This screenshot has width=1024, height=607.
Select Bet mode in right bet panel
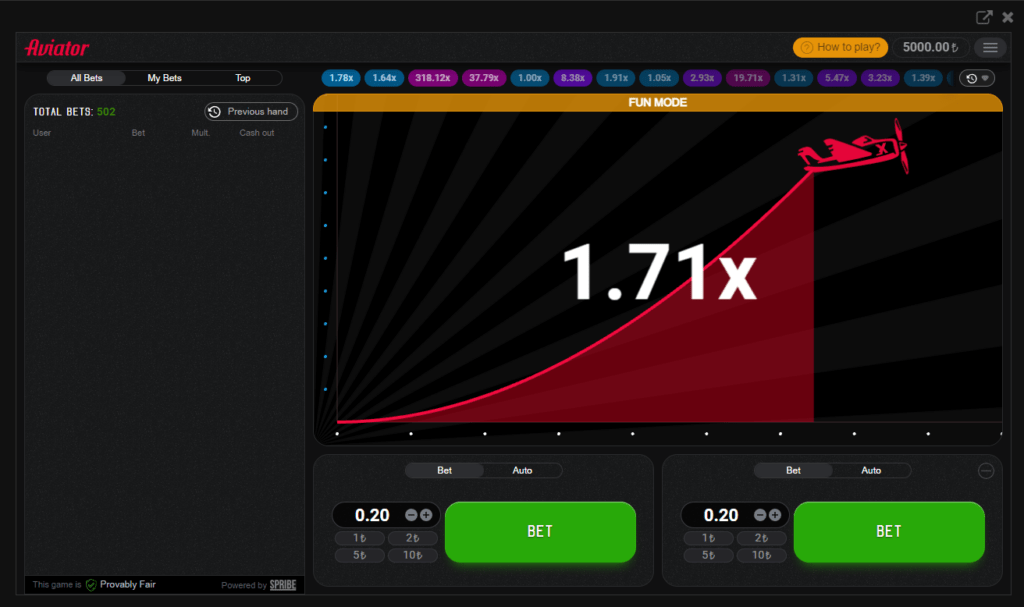click(793, 470)
